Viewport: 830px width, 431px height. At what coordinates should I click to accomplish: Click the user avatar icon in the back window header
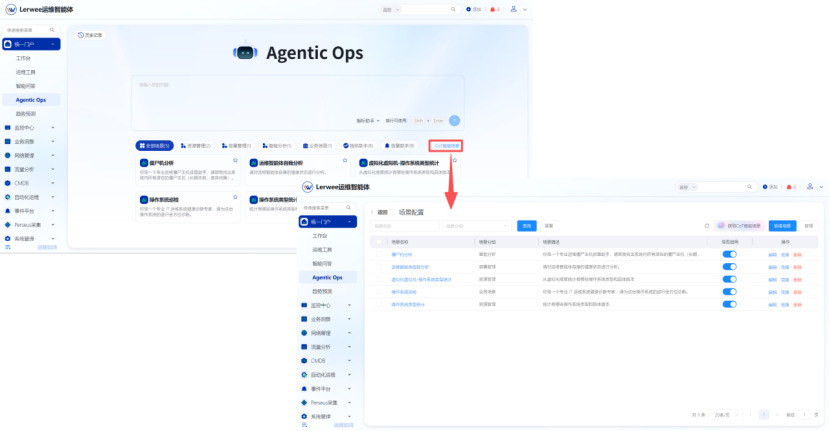pyautogui.click(x=513, y=9)
